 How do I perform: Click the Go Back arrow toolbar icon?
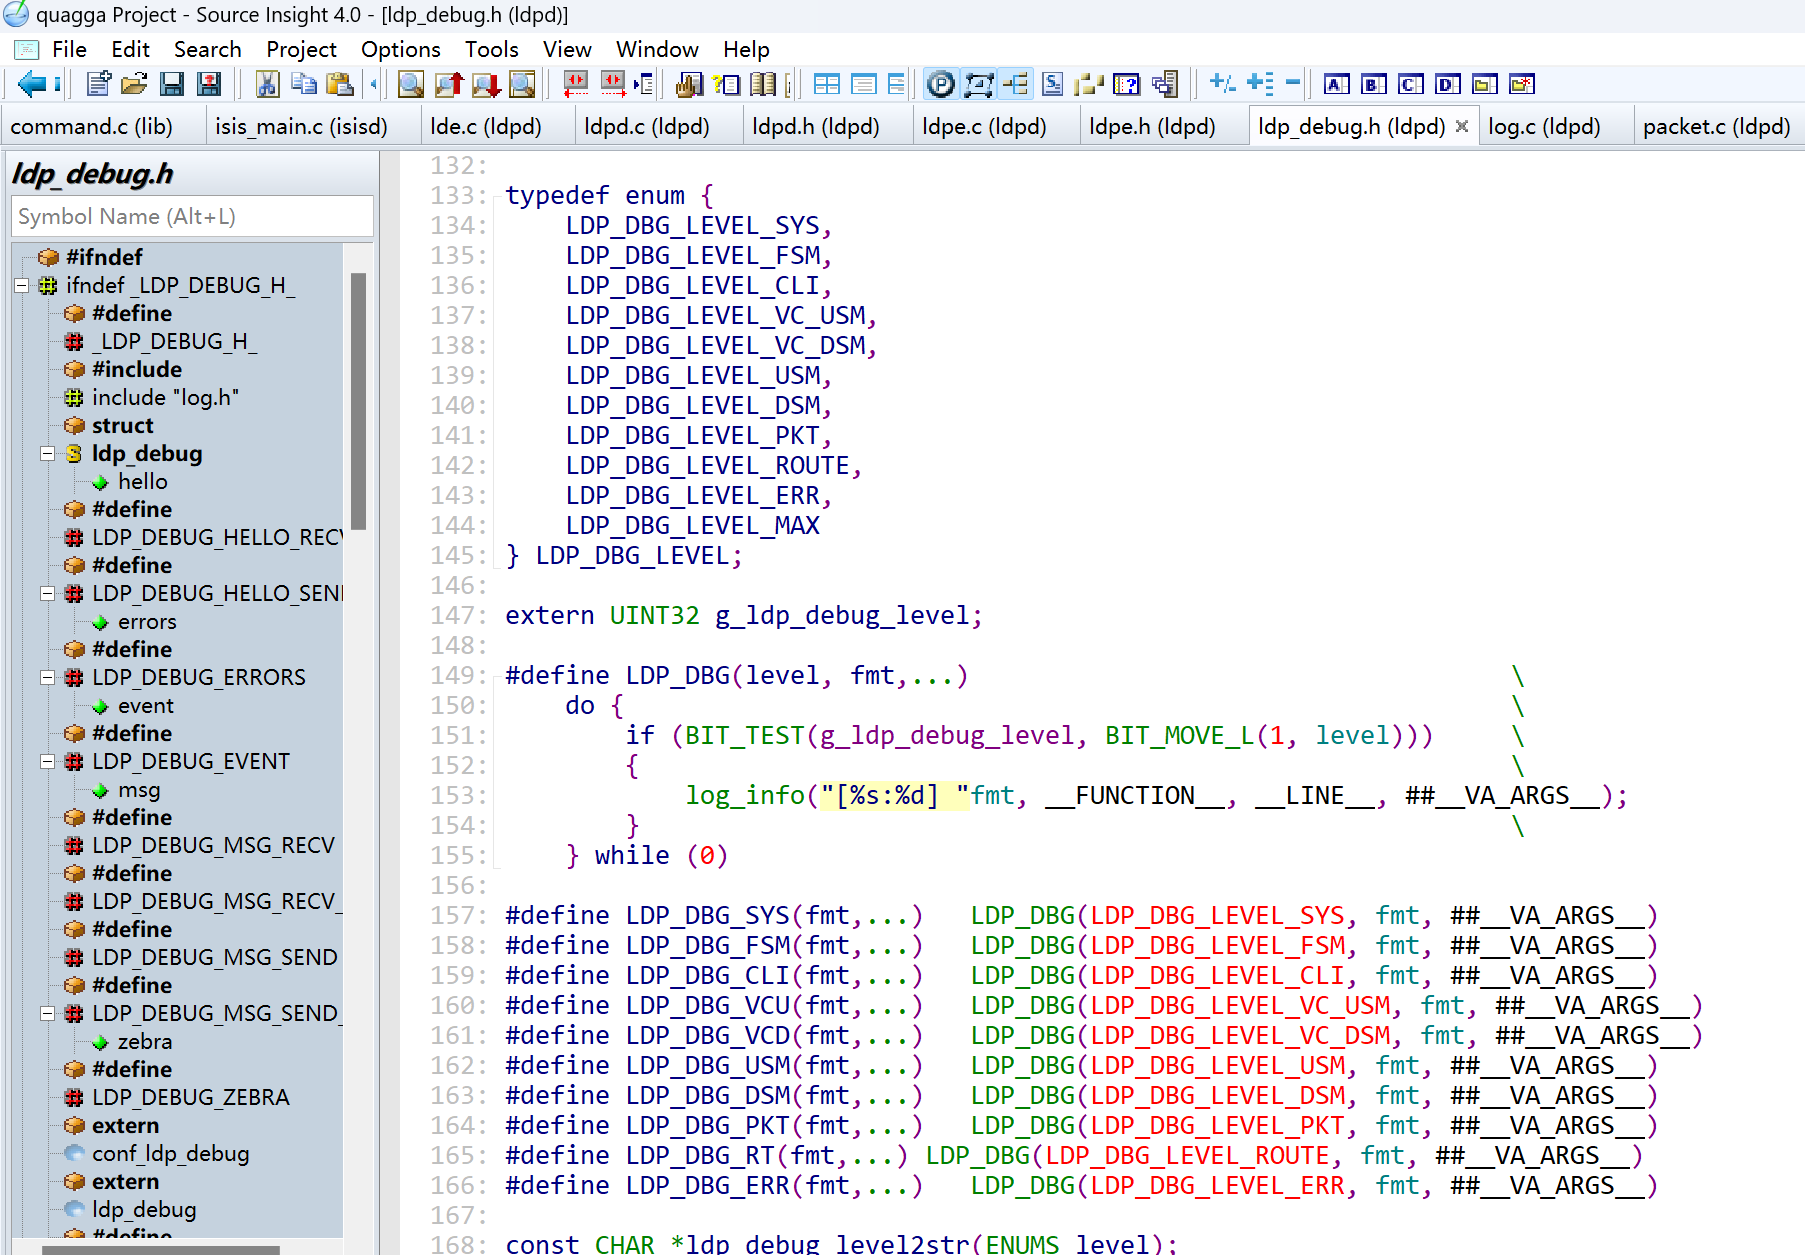(x=32, y=84)
